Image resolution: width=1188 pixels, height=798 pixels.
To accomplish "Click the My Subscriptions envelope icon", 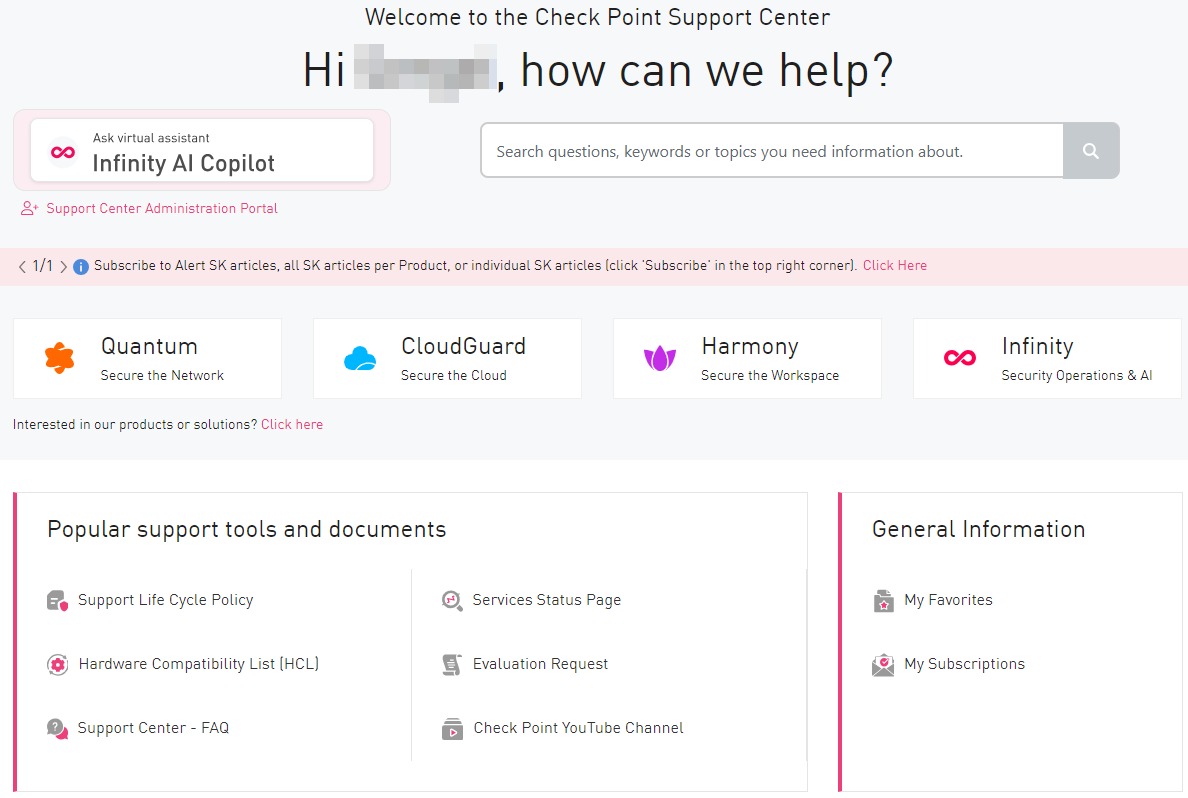I will point(883,664).
